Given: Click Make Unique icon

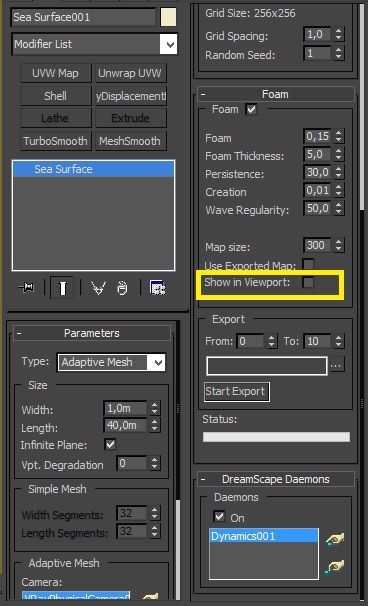Looking at the screenshot, I should click(98, 288).
